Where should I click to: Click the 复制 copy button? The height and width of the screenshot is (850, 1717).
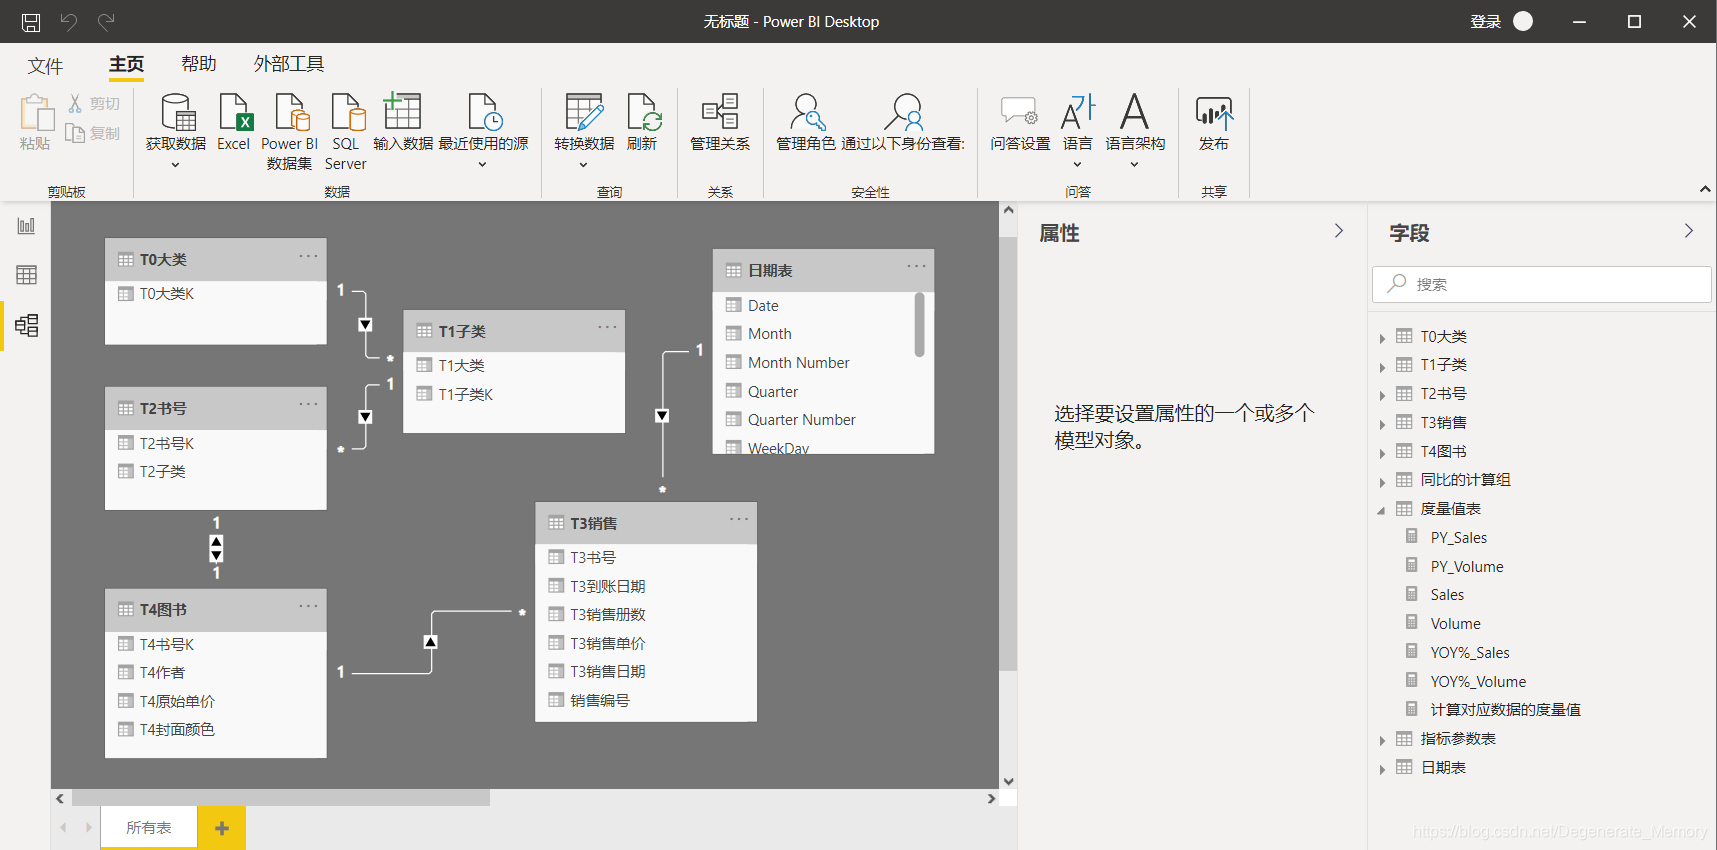click(93, 133)
